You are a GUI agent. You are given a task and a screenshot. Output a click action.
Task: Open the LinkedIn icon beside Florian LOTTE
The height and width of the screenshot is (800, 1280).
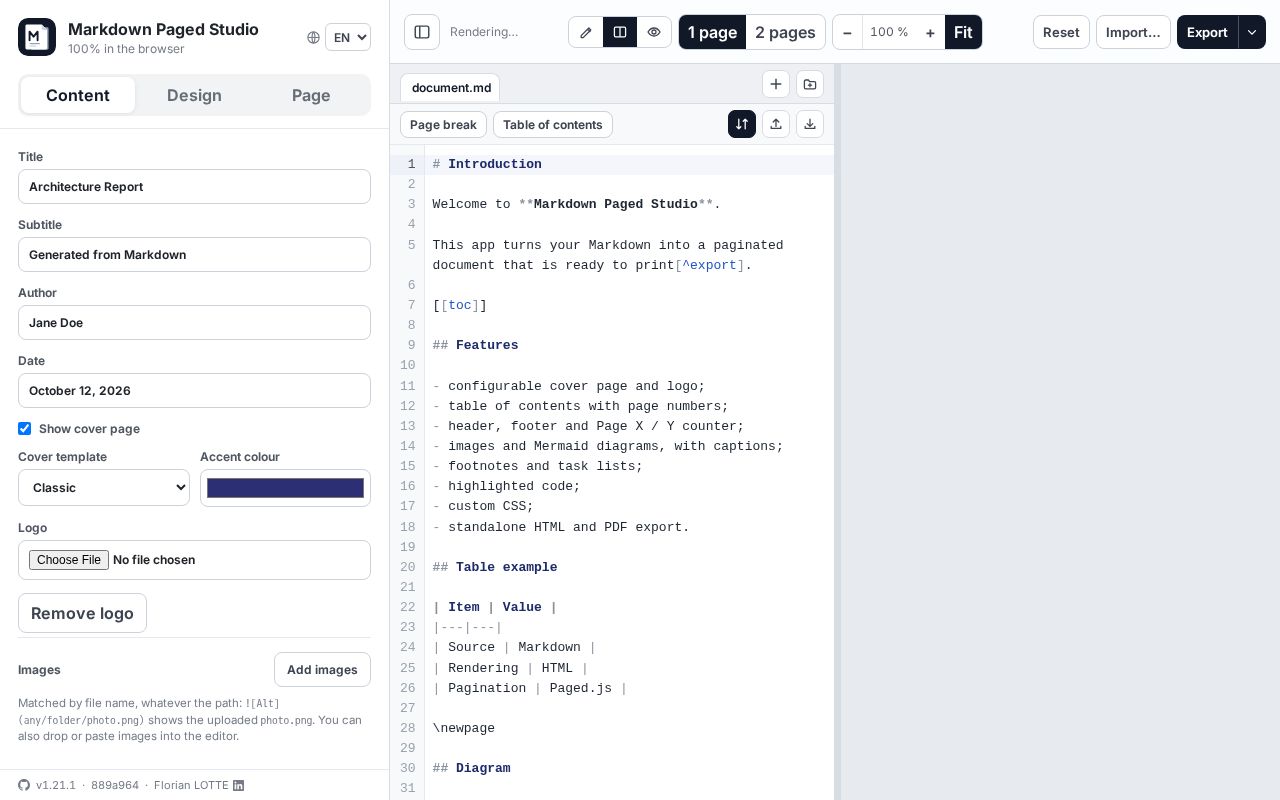tap(238, 785)
